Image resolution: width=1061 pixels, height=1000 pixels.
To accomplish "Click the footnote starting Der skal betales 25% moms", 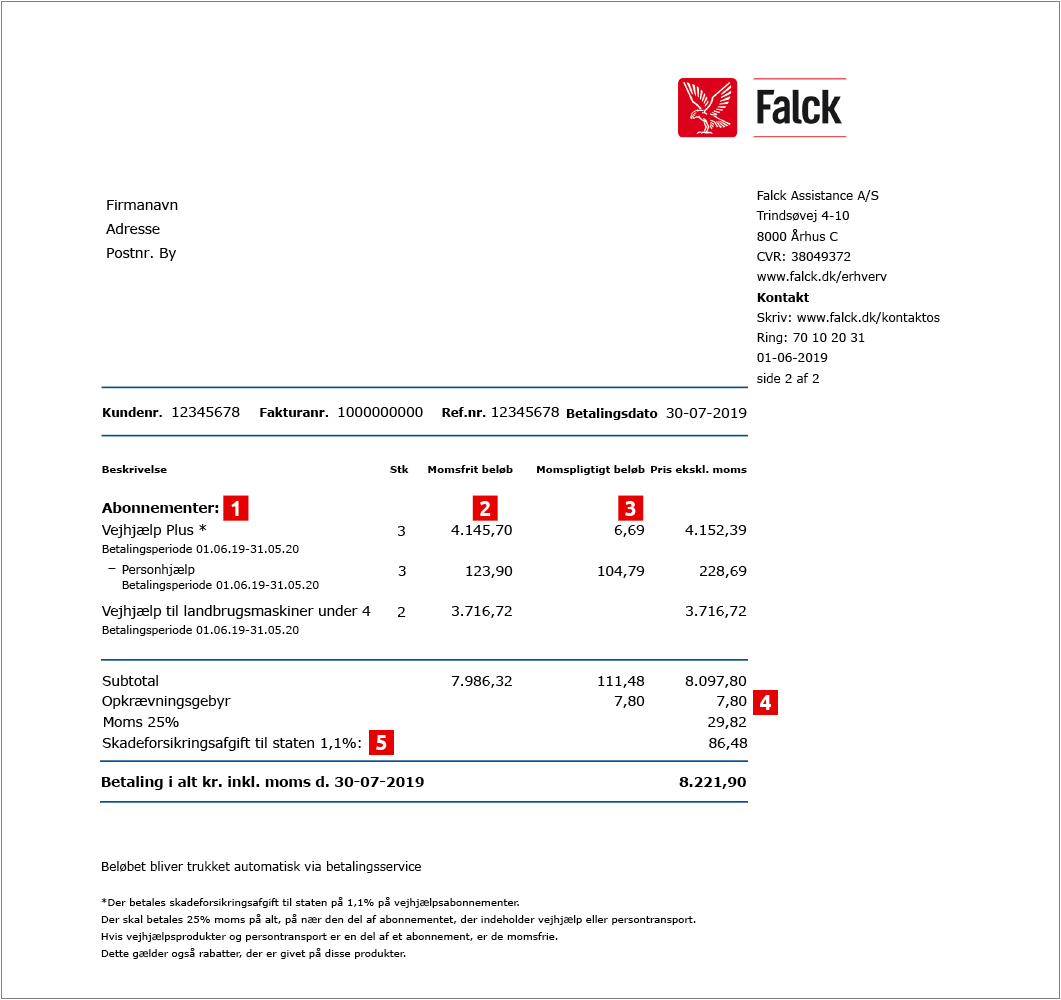I will (x=399, y=919).
